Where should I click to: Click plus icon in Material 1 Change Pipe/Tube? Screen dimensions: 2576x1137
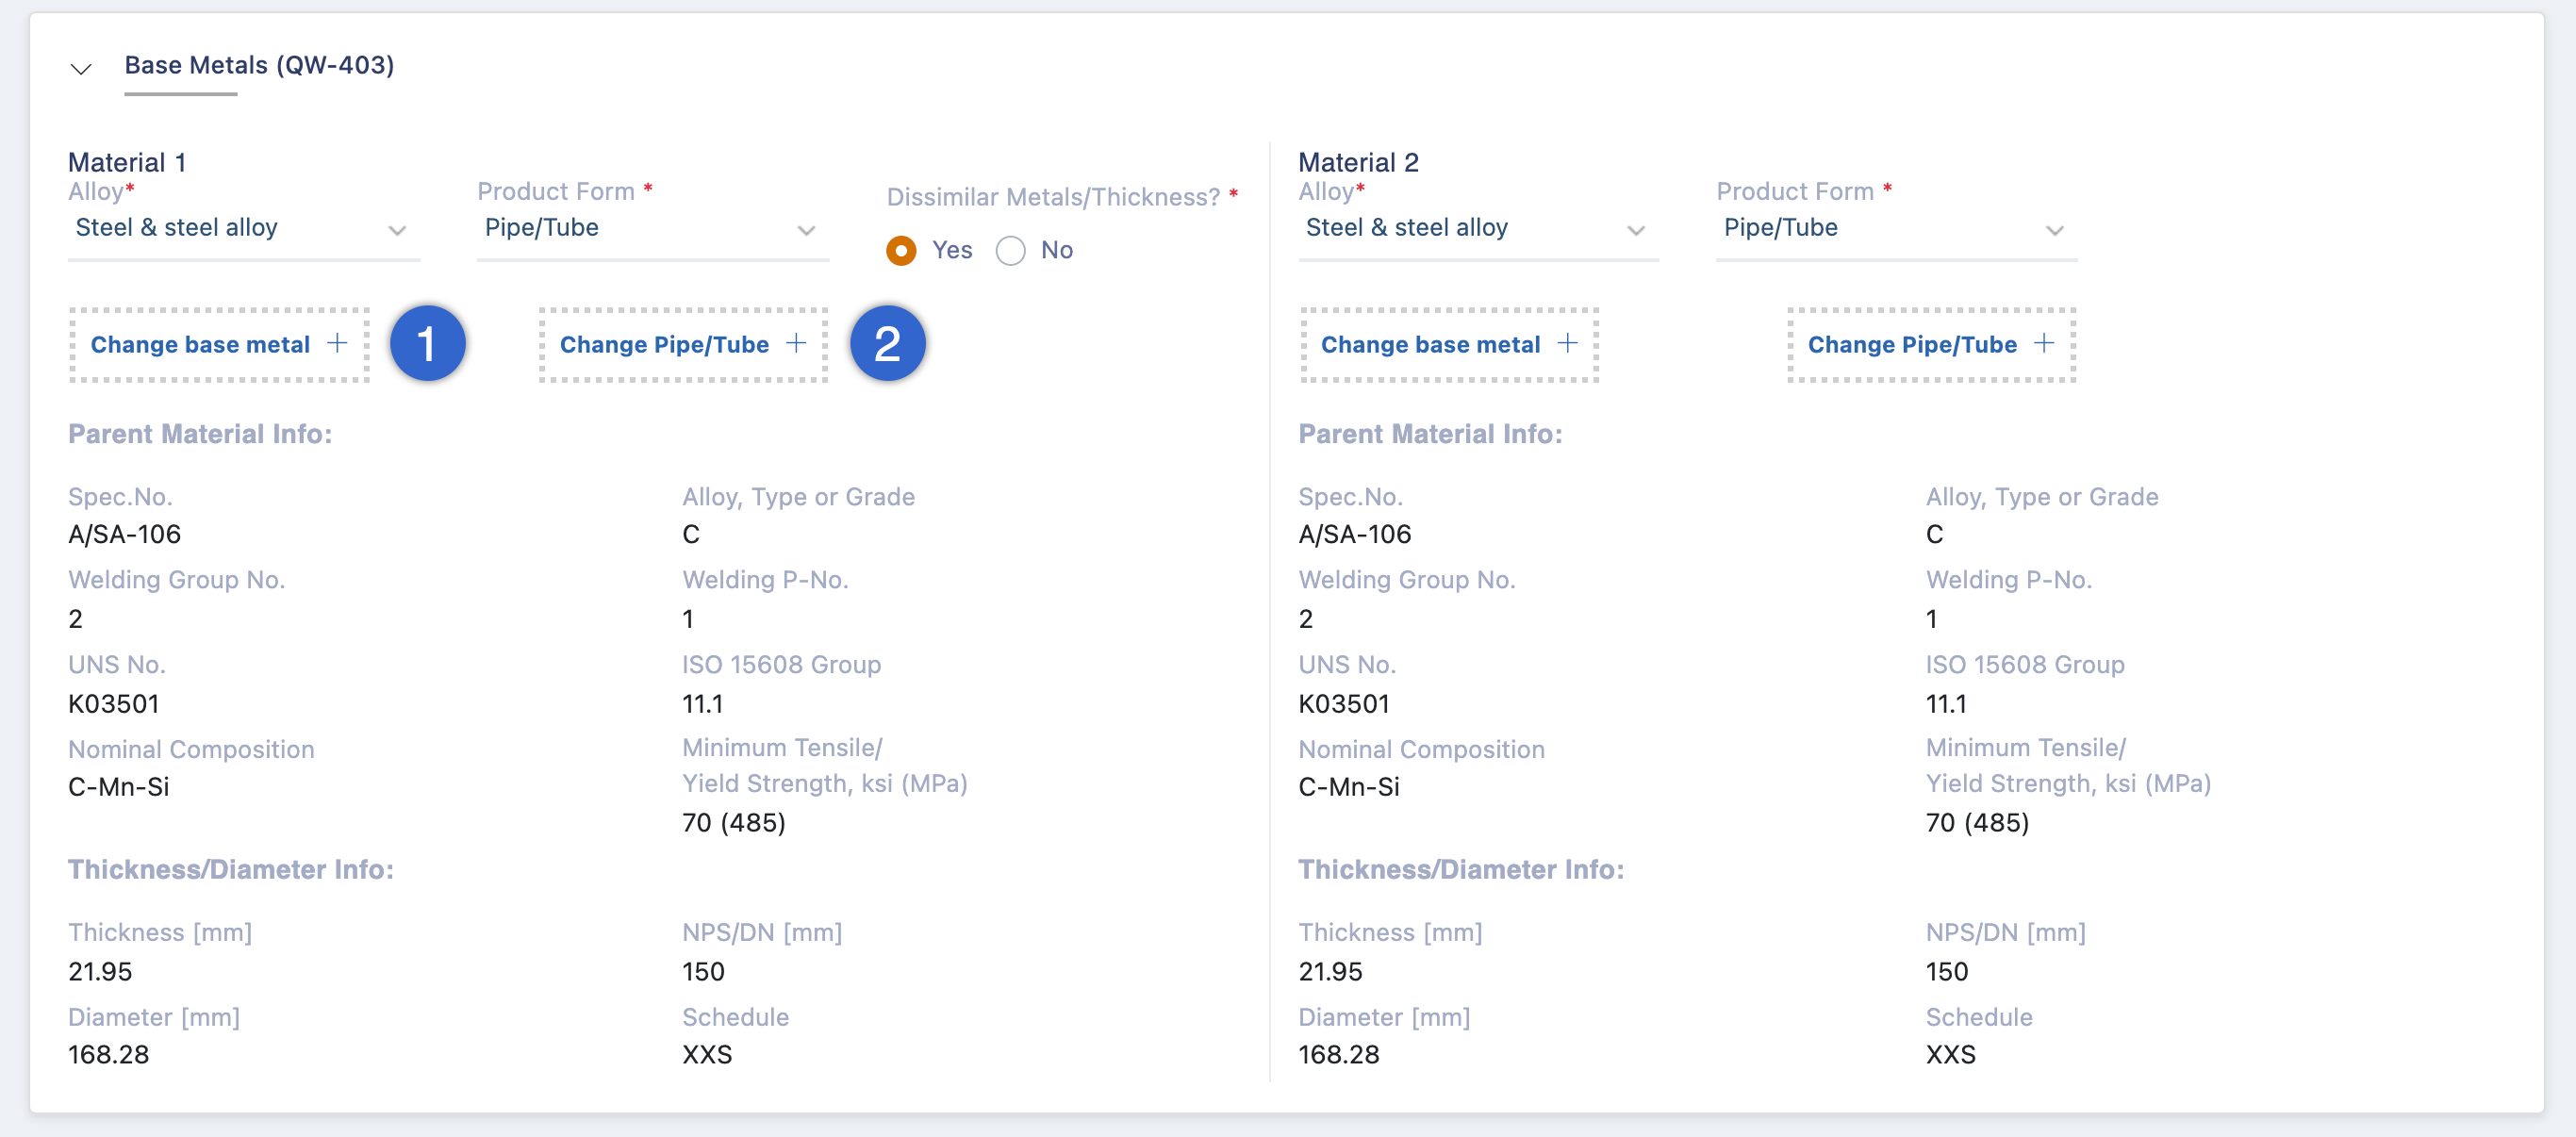pos(796,343)
